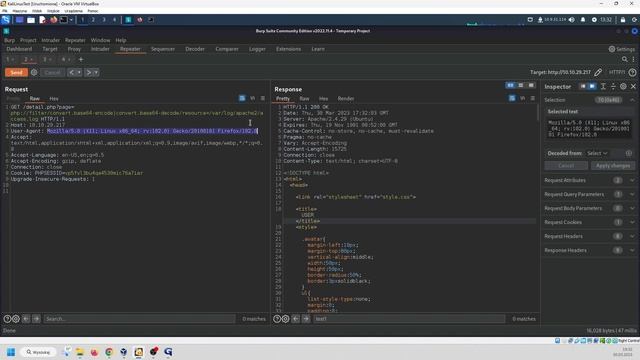
Task: Switch to Repeater sub-tab 1
Action: point(10,60)
